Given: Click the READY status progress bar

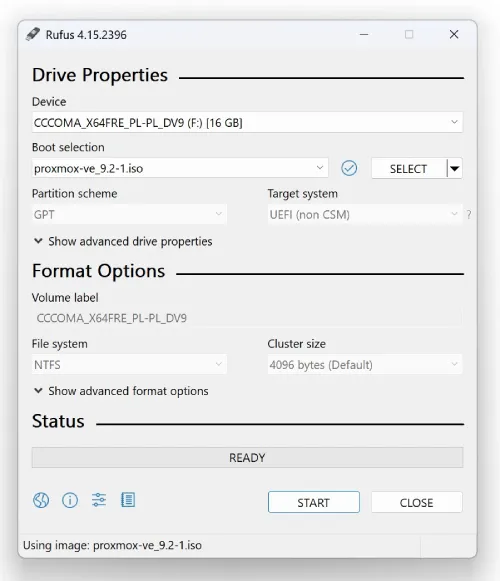Looking at the screenshot, I should pos(247,458).
